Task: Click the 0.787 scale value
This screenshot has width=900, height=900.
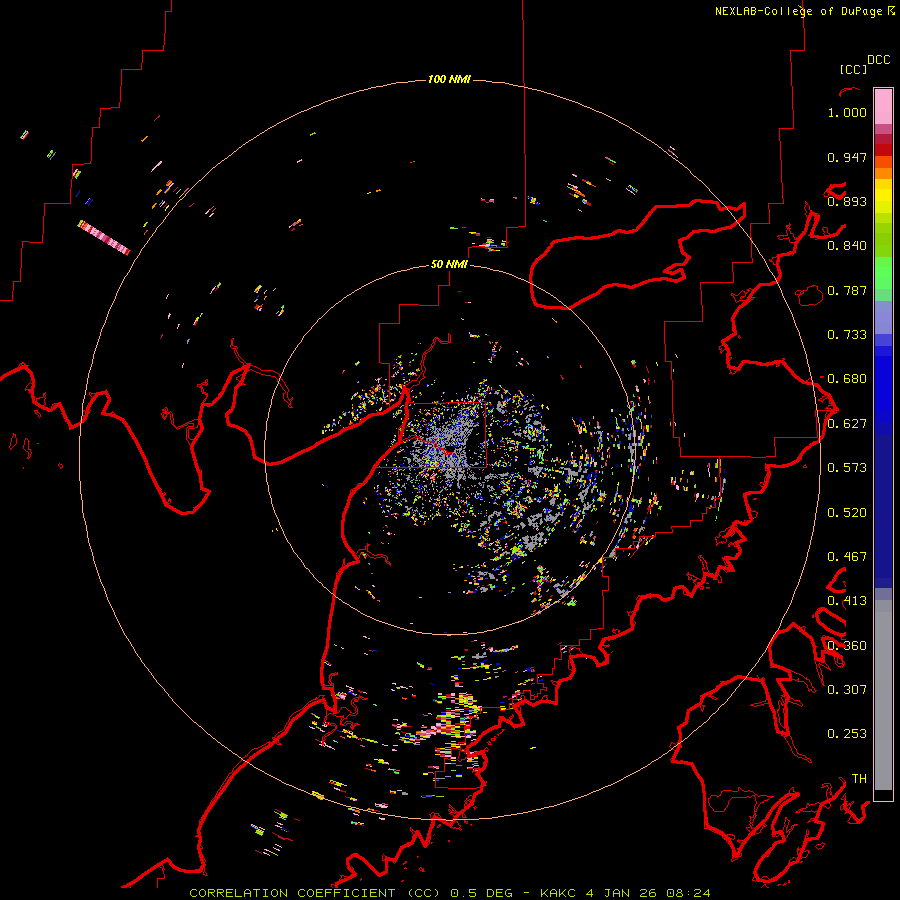Action: point(847,290)
